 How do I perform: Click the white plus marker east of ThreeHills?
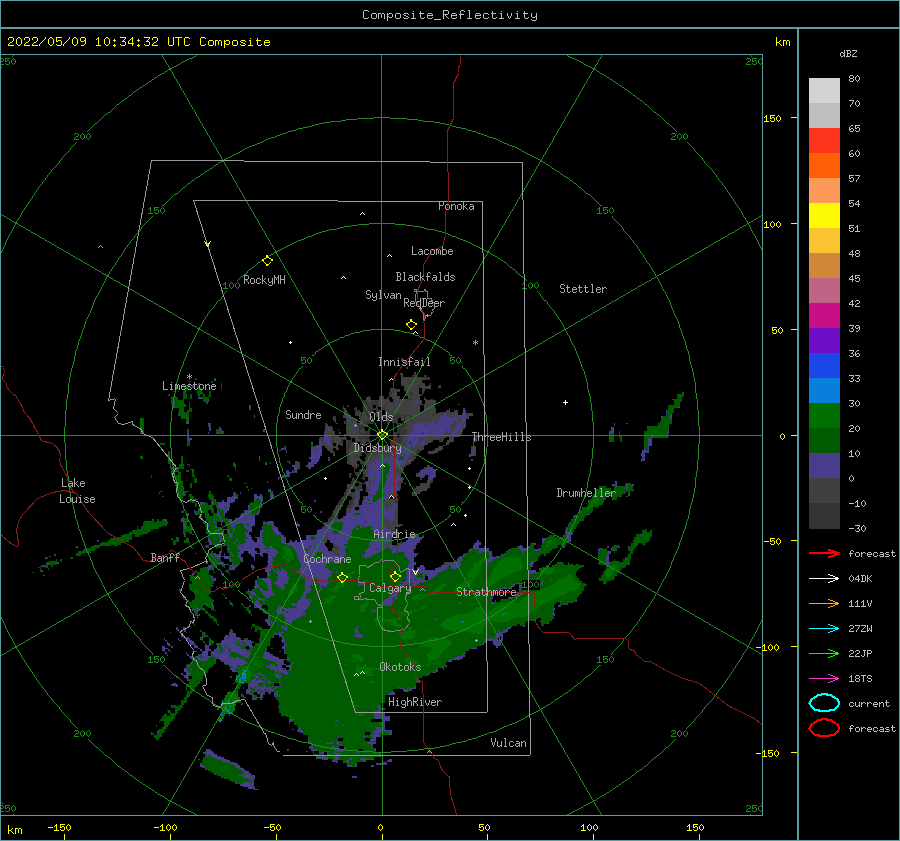tap(565, 402)
